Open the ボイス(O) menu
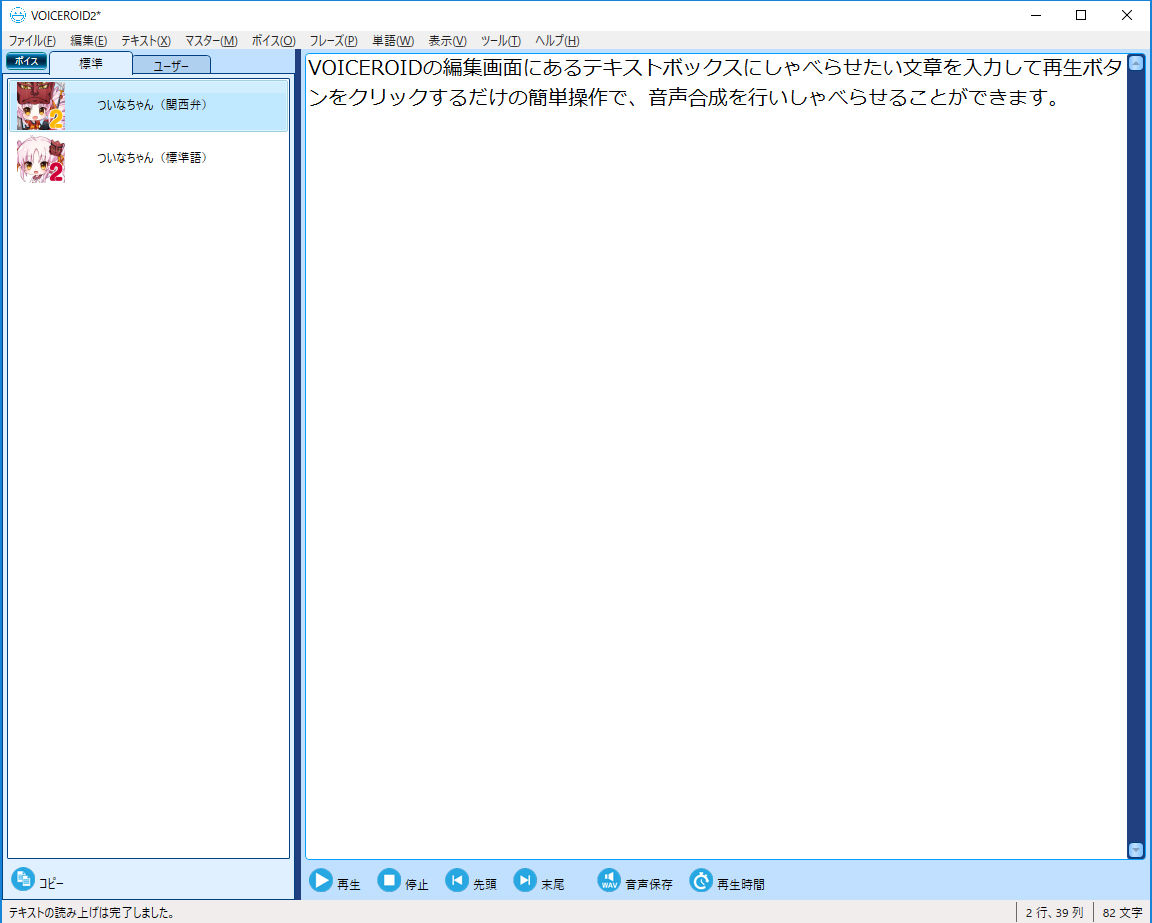Screen dimensions: 1152x923 pos(273,40)
